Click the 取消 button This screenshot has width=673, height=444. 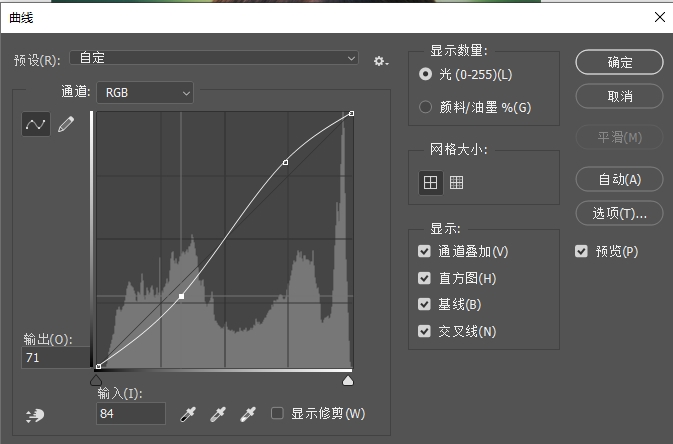tap(619, 96)
